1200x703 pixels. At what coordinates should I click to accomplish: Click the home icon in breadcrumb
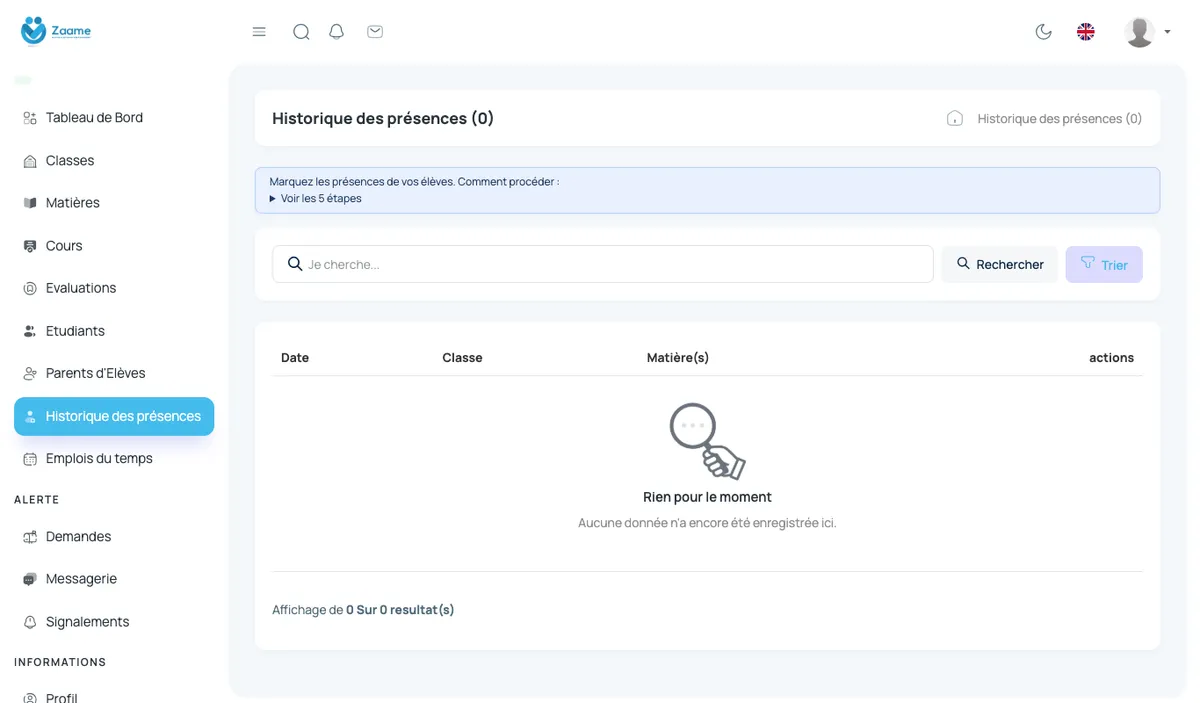tap(955, 118)
